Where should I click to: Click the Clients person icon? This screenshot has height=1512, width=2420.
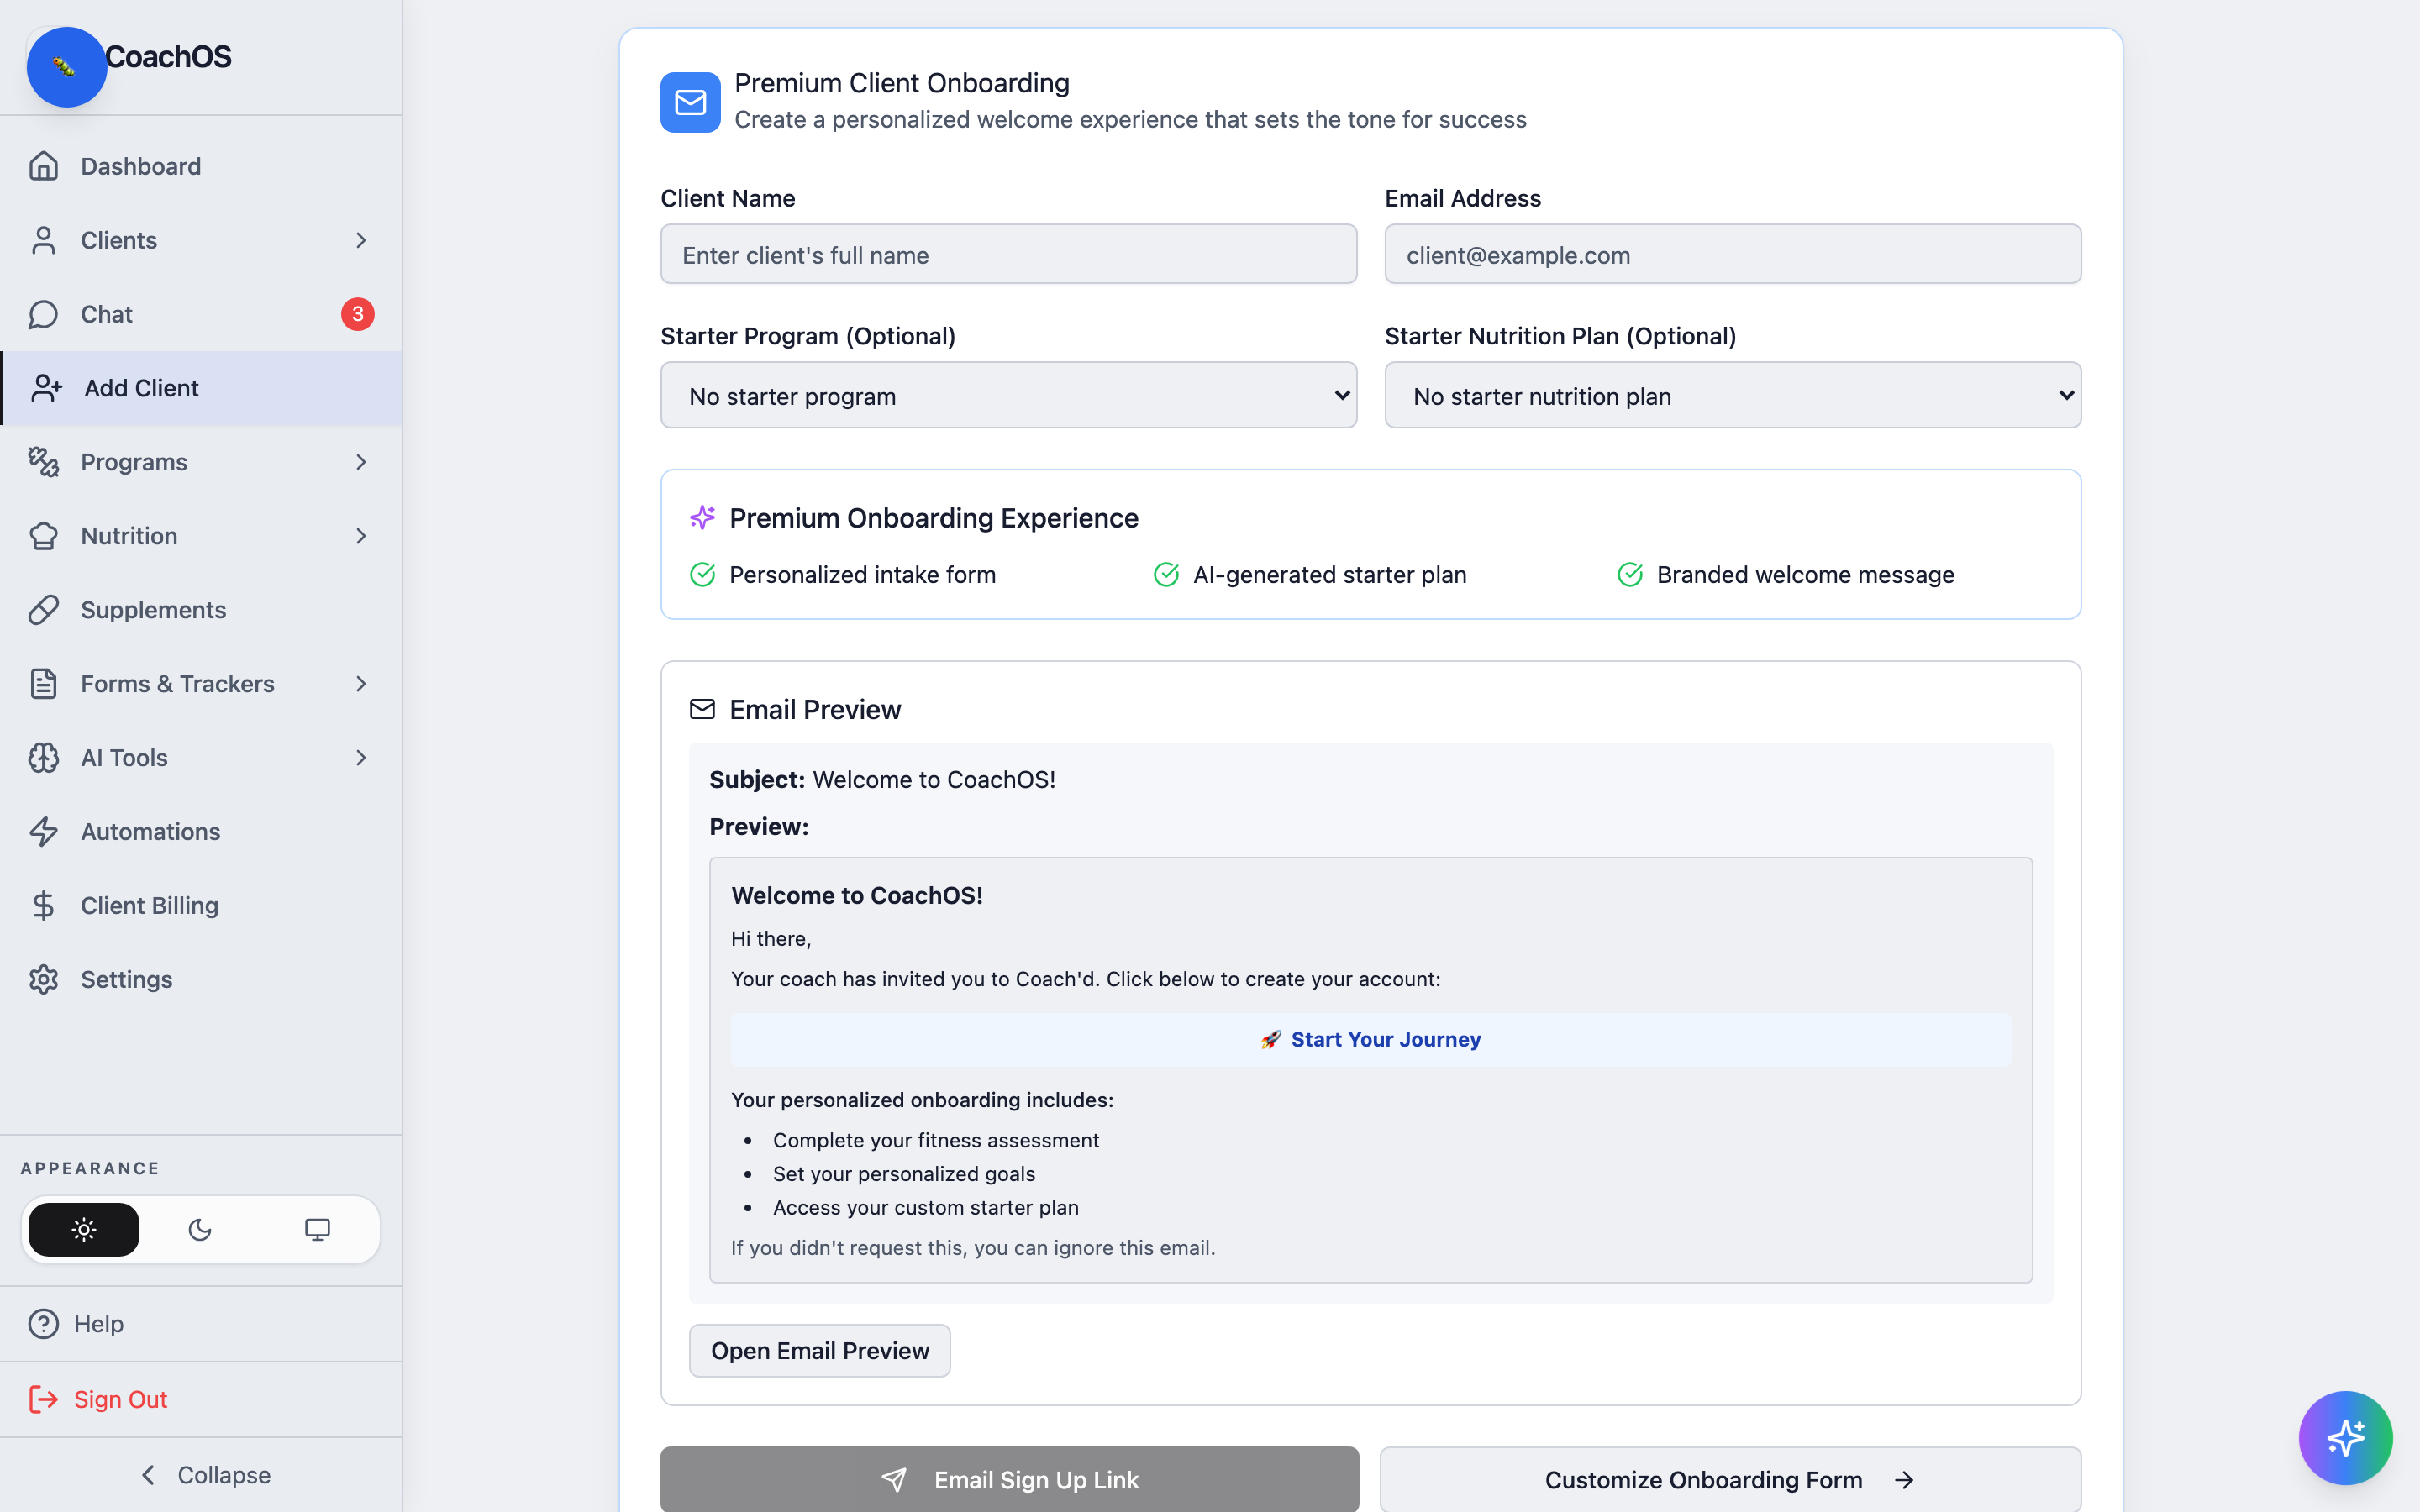[43, 240]
